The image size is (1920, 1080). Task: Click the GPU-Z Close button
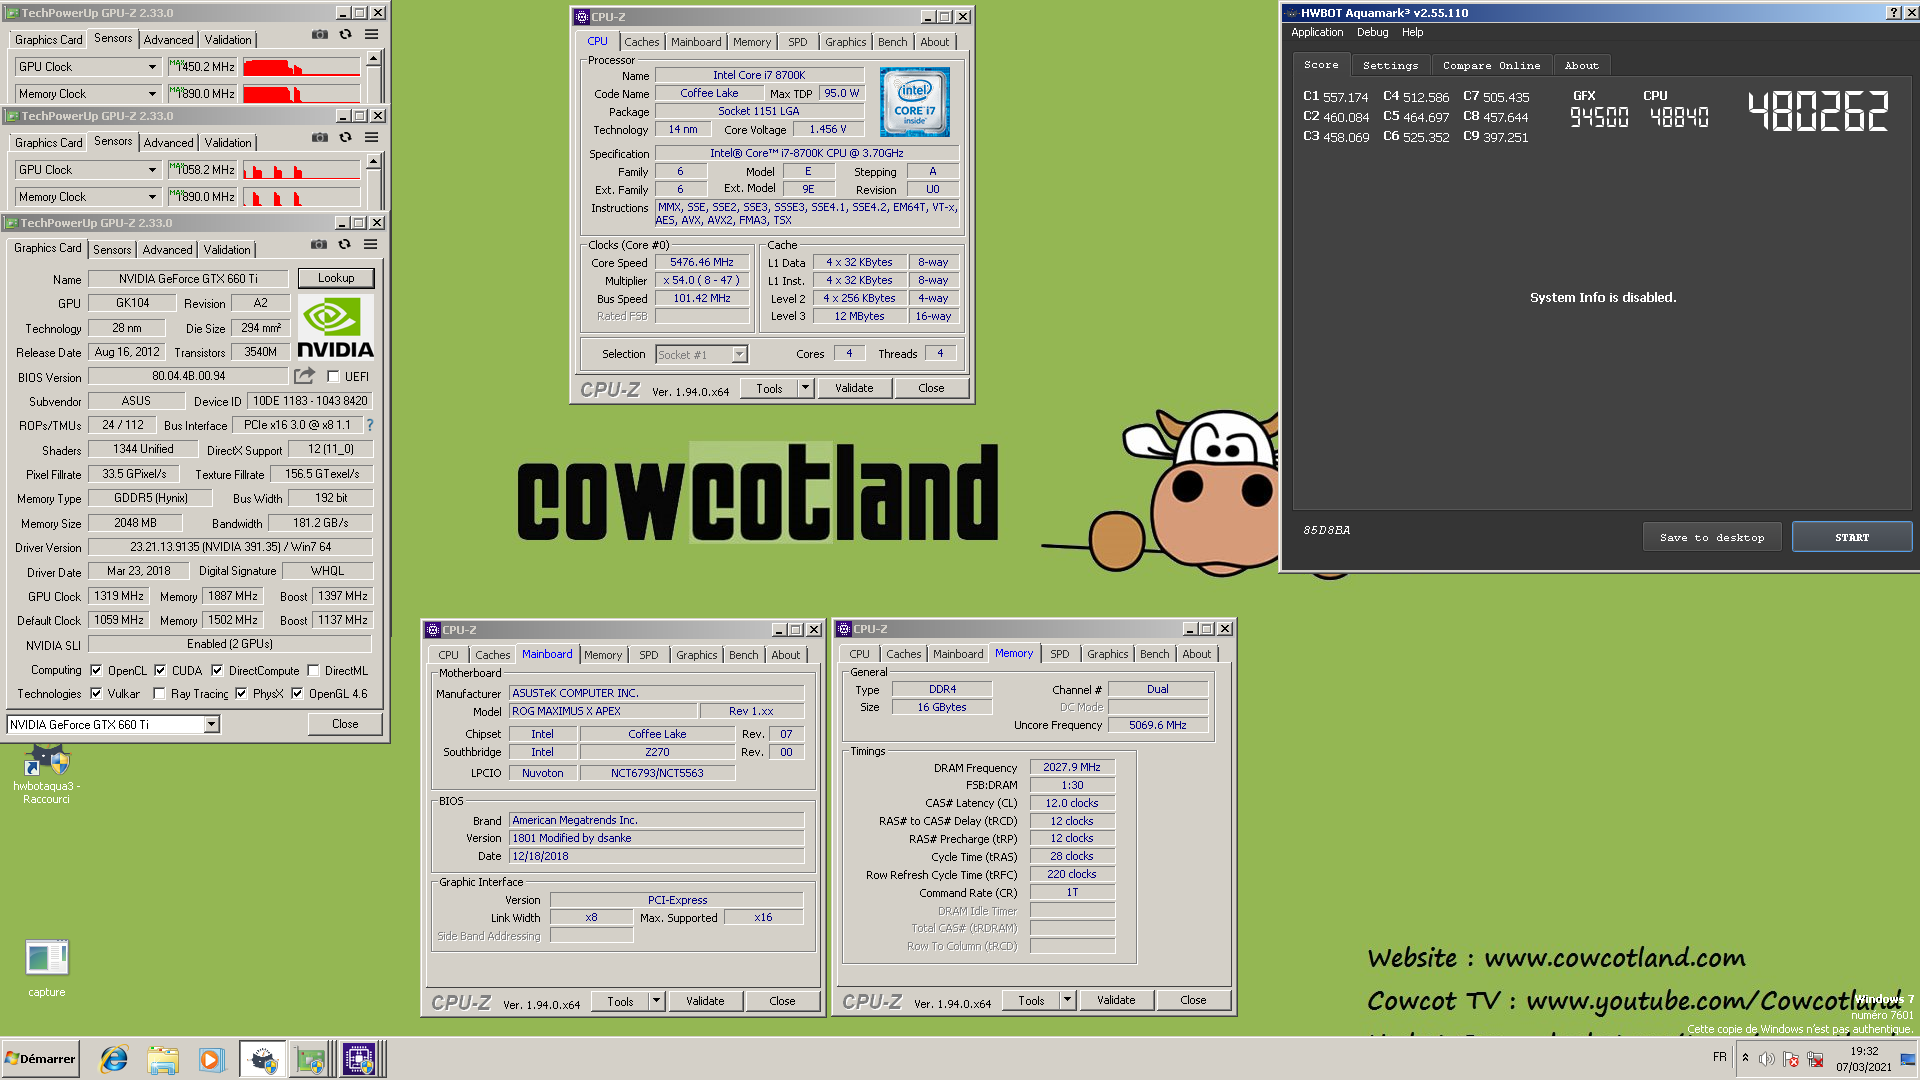tap(345, 724)
